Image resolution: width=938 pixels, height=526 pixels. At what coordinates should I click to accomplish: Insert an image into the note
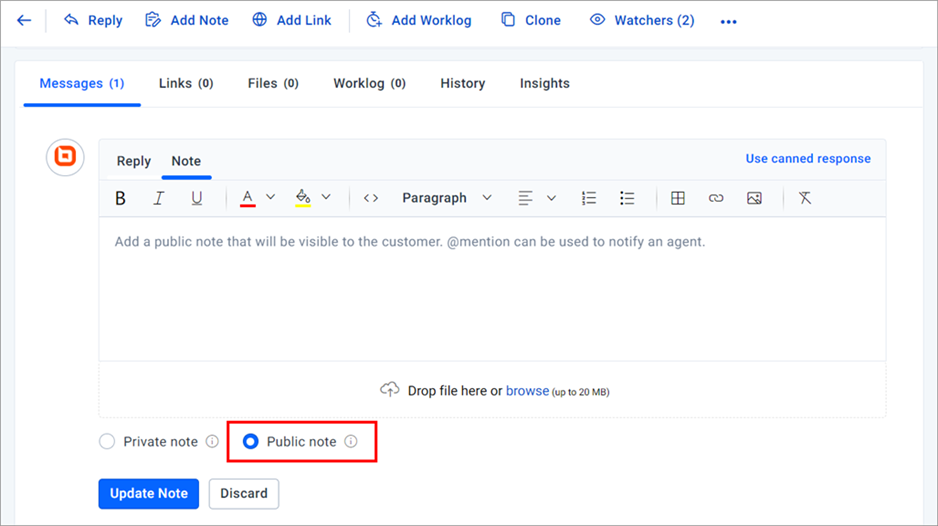coord(754,198)
